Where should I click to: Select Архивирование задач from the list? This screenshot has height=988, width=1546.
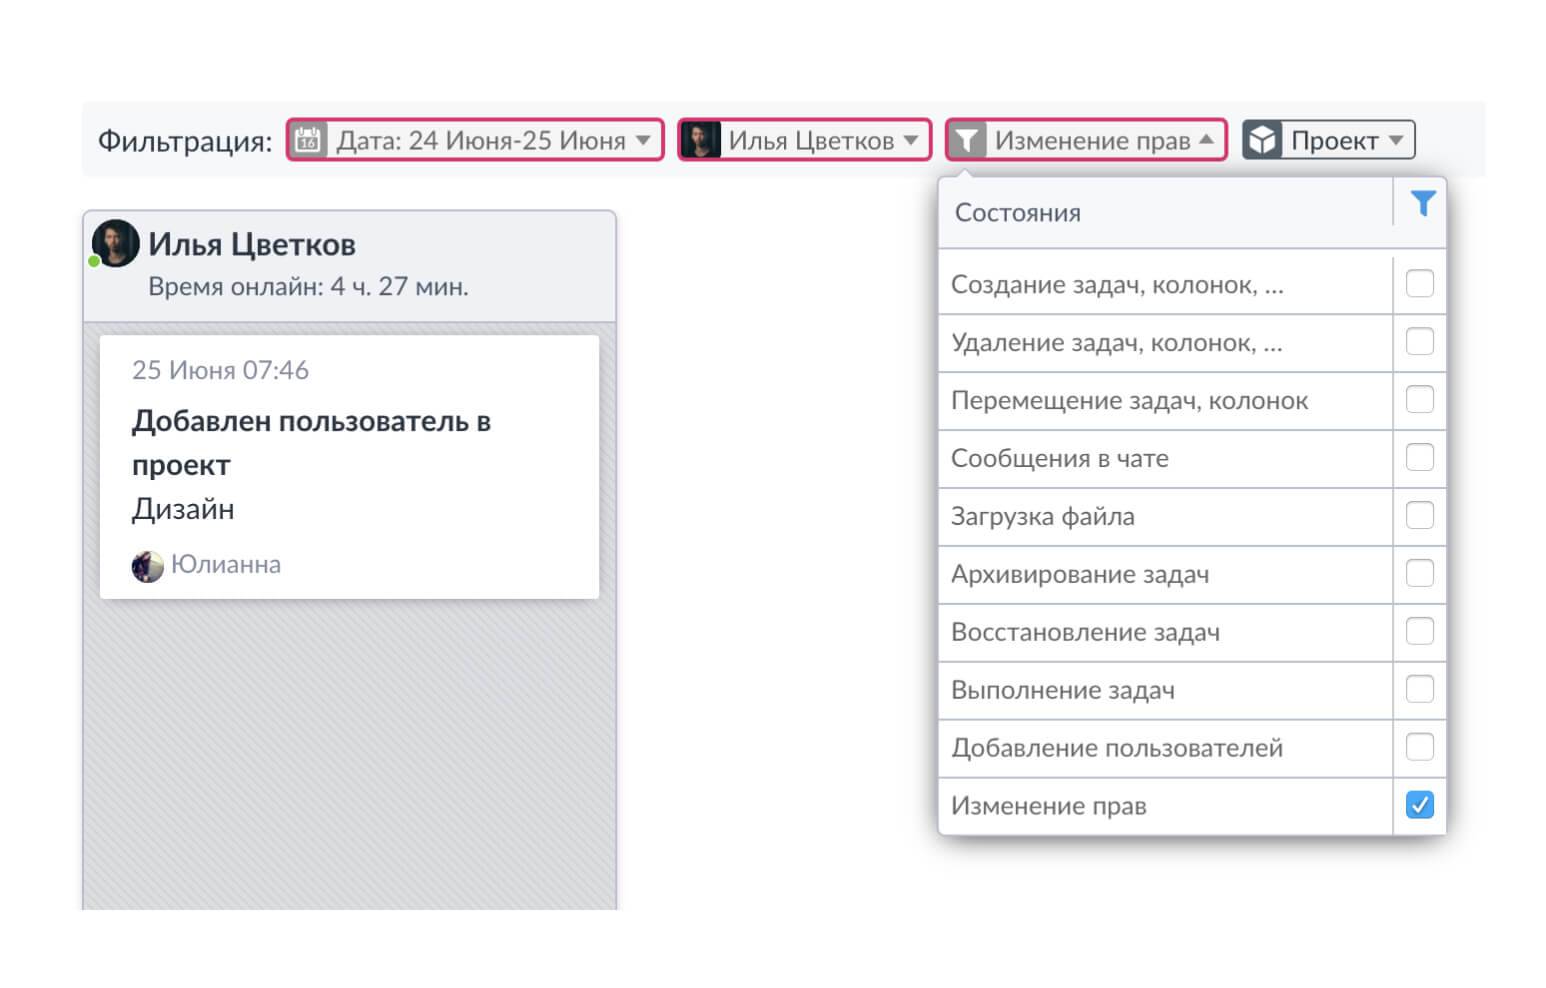coord(1080,574)
